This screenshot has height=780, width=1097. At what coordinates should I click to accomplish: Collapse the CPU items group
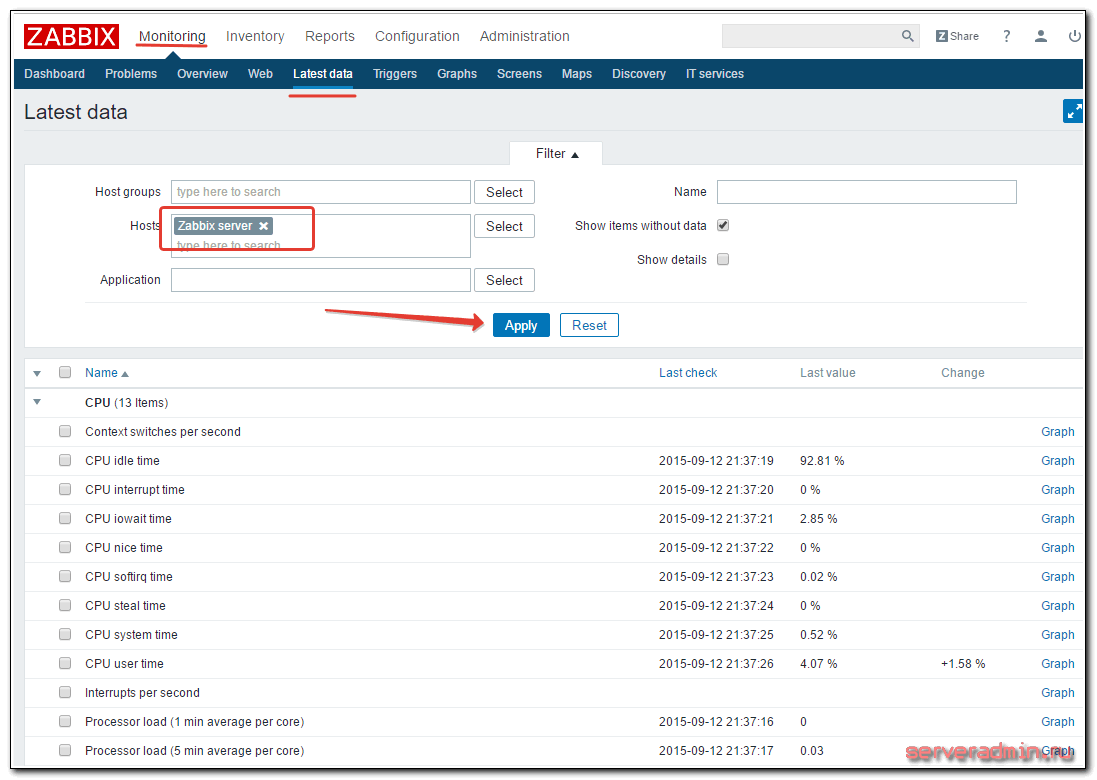coord(38,403)
